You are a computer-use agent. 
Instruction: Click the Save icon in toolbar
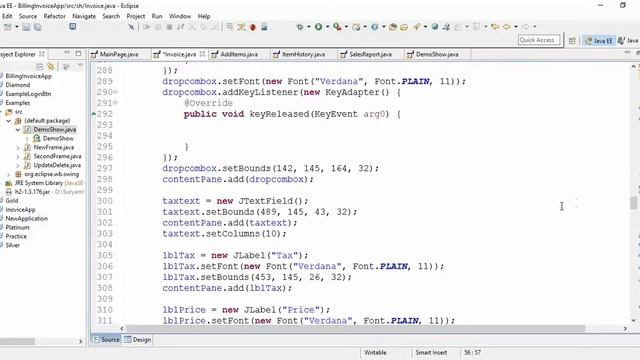click(26, 27)
